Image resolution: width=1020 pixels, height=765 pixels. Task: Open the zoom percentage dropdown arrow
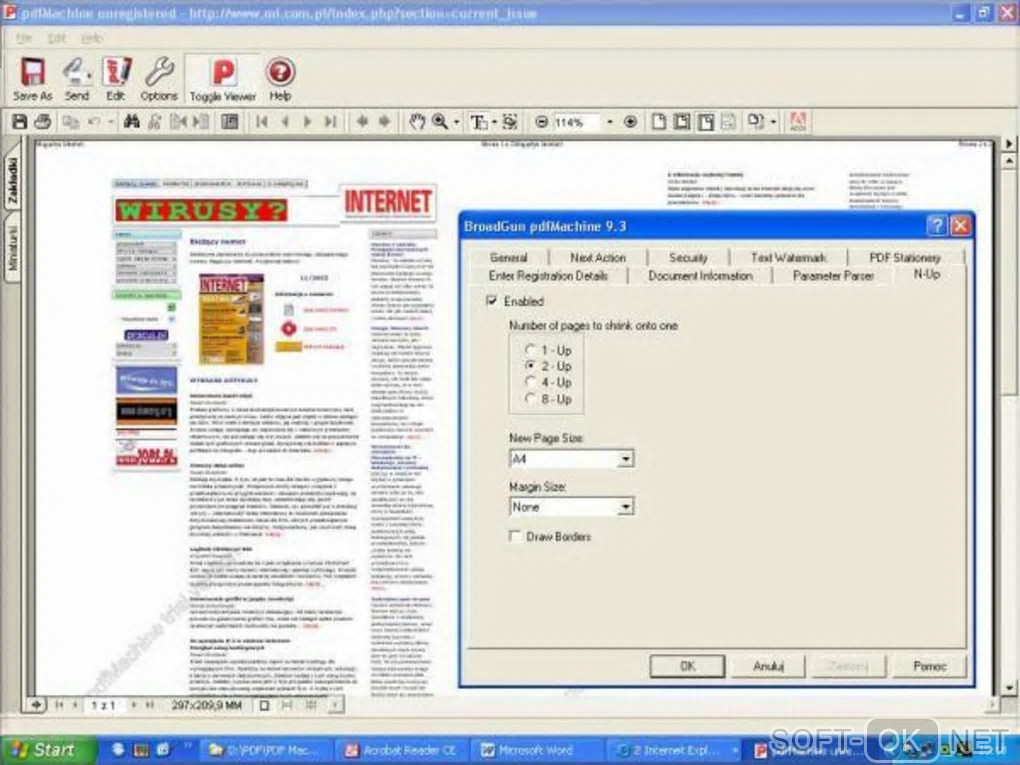click(610, 122)
